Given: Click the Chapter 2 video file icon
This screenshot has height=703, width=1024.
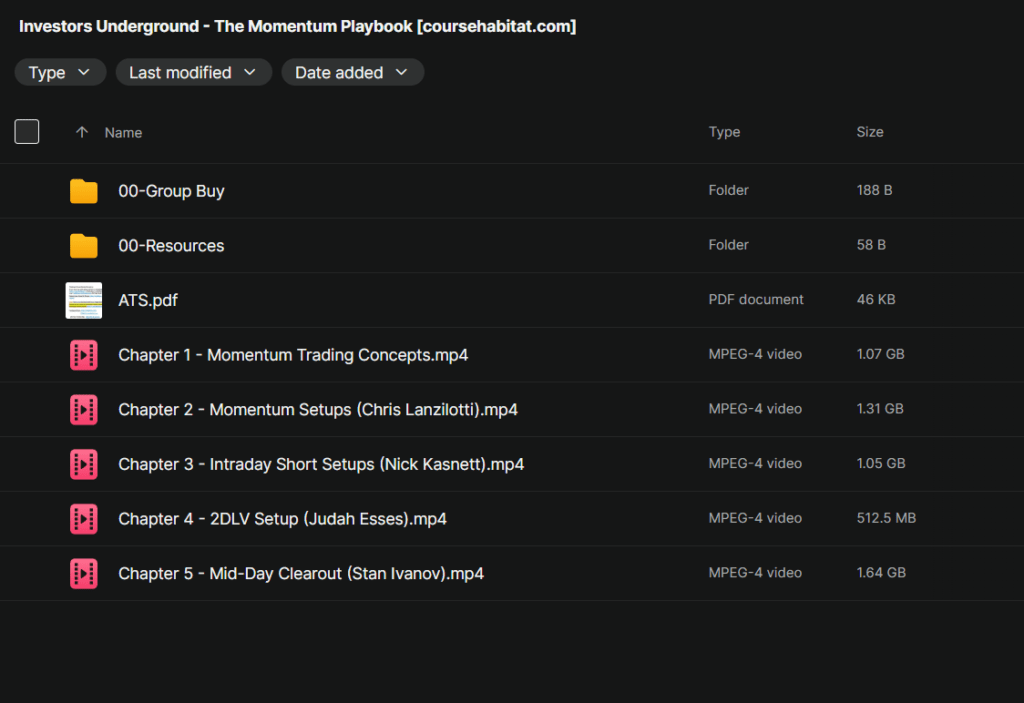Looking at the screenshot, I should 84,410.
